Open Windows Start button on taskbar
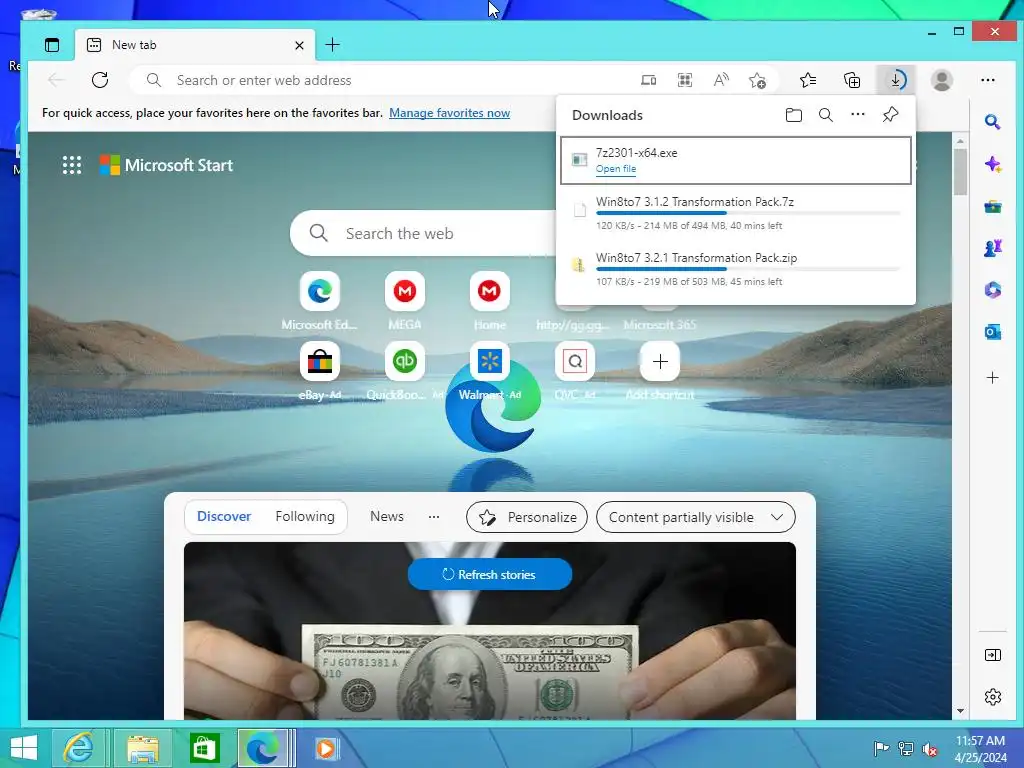The height and width of the screenshot is (768, 1024). click(x=24, y=748)
